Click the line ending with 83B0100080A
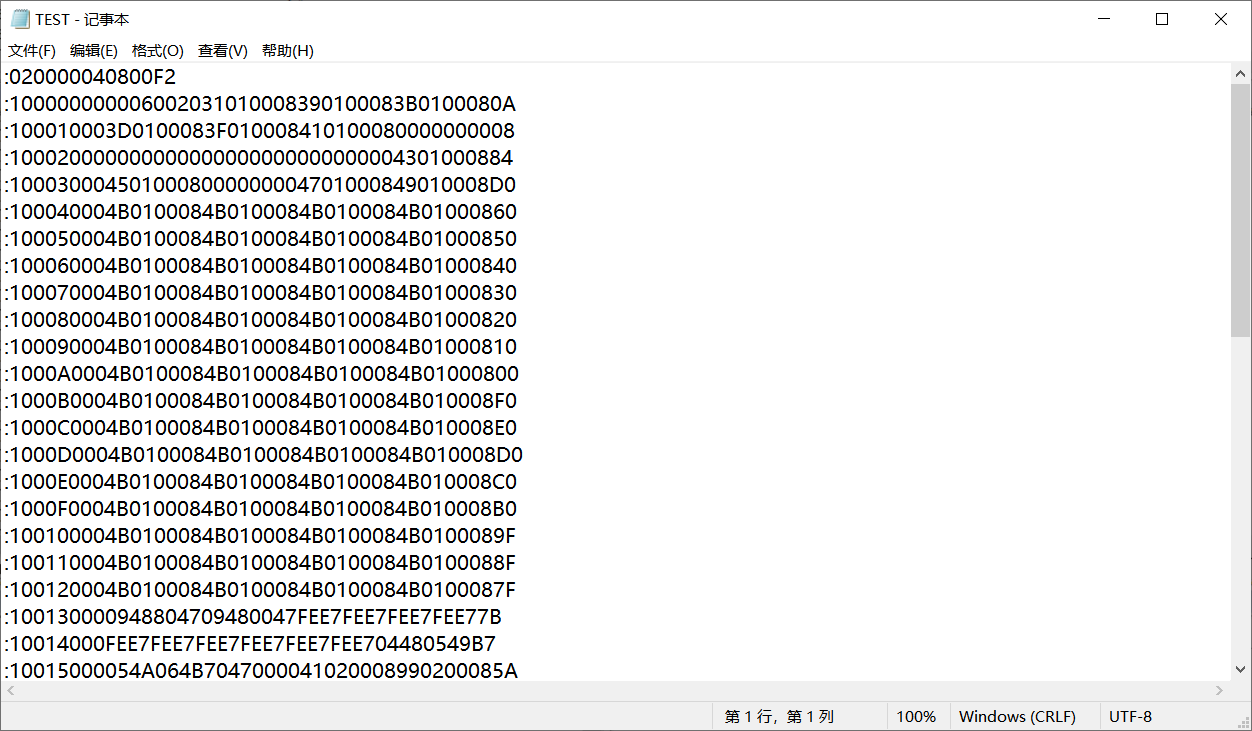The image size is (1252, 731). [260, 104]
